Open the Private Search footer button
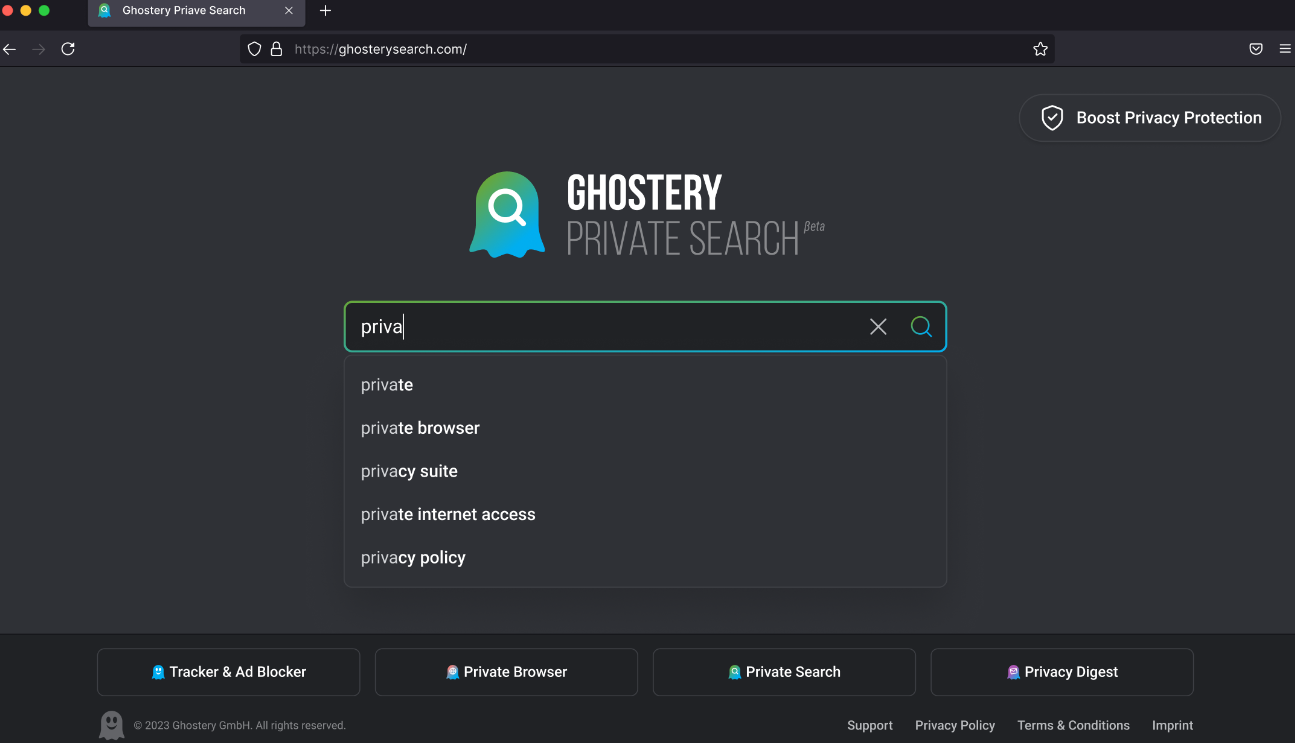Viewport: 1295px width, 743px height. [784, 672]
